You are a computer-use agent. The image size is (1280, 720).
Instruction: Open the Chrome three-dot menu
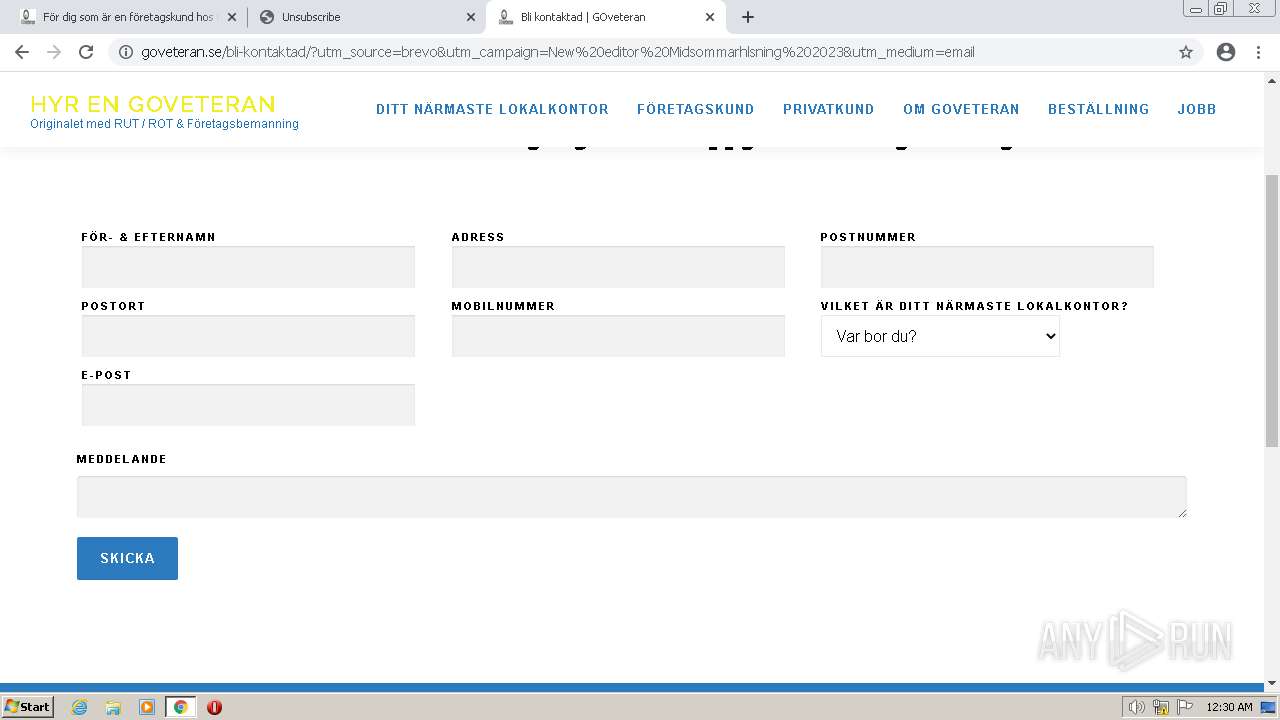click(x=1258, y=52)
